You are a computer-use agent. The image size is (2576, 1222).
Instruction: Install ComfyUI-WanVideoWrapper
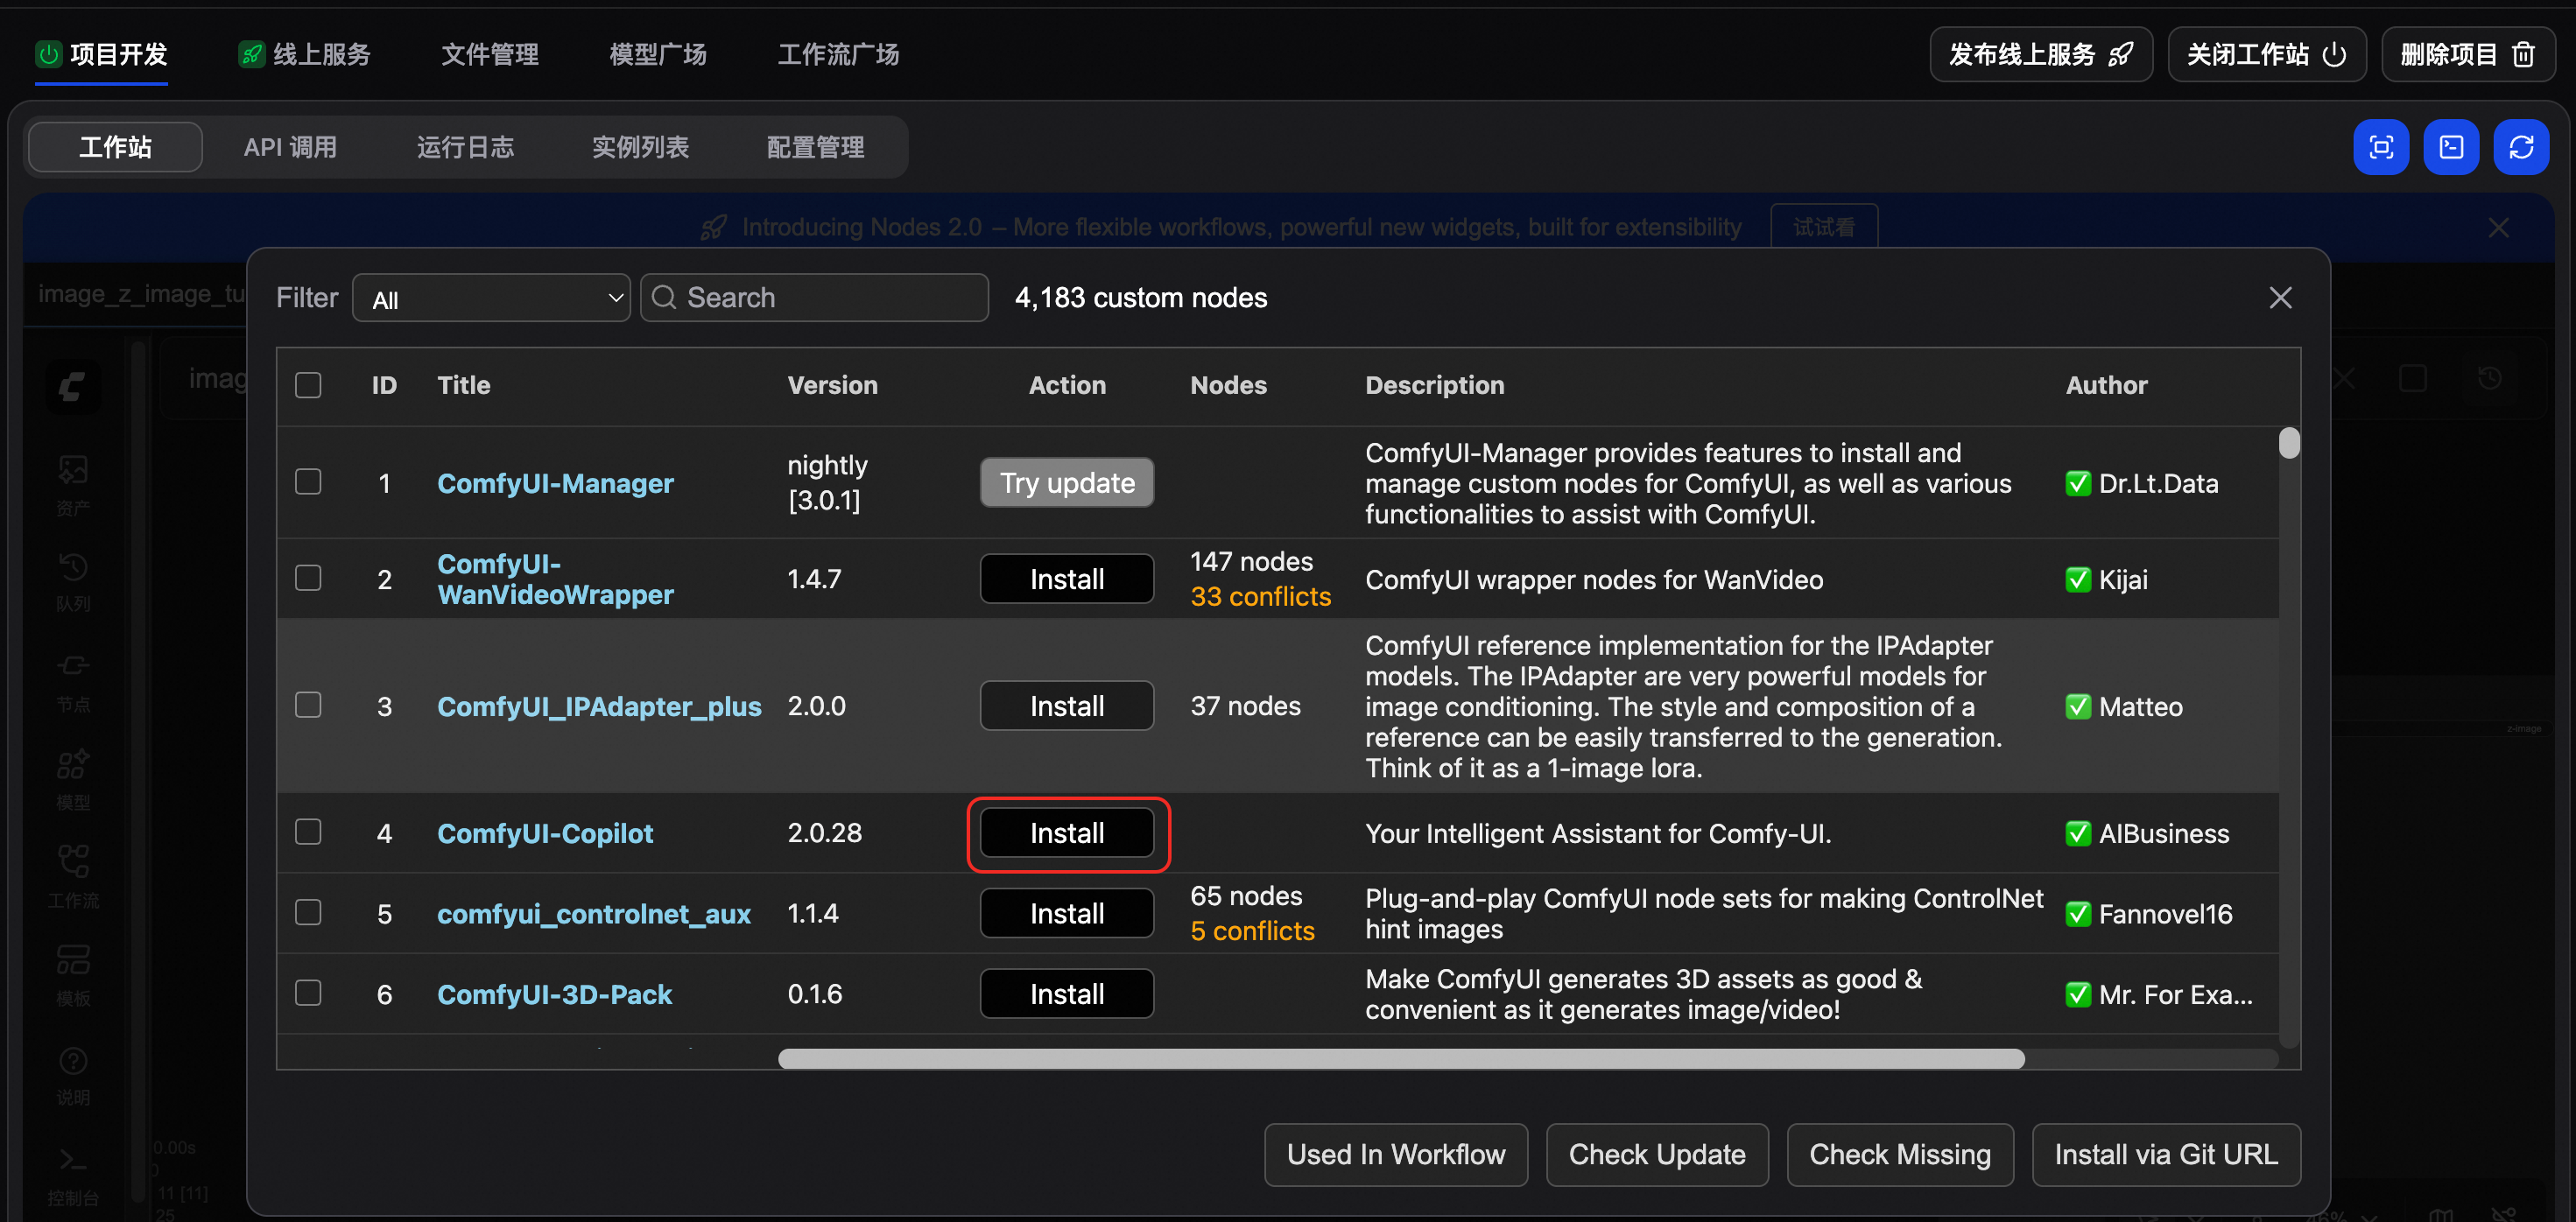tap(1067, 579)
